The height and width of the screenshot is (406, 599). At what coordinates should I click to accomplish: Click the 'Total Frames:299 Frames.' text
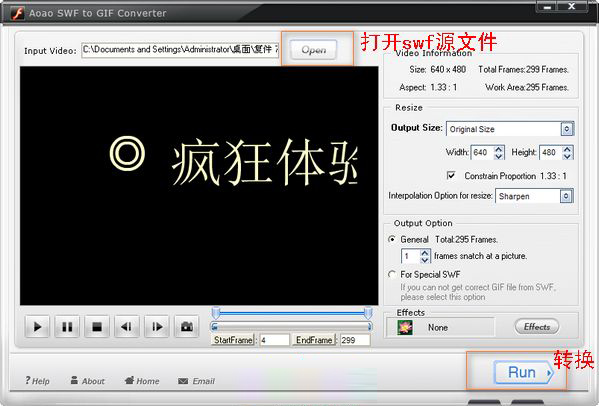point(523,70)
